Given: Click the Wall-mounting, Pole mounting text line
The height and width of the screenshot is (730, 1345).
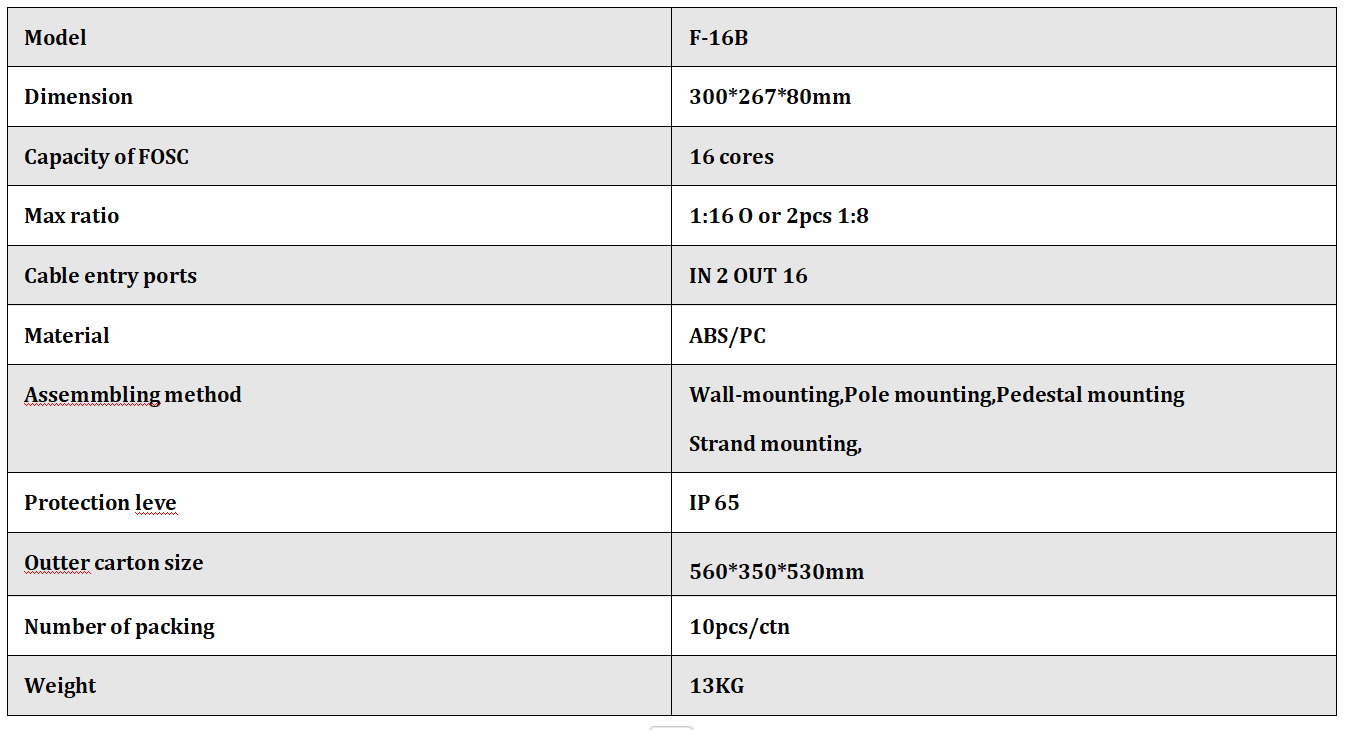Looking at the screenshot, I should click(937, 395).
